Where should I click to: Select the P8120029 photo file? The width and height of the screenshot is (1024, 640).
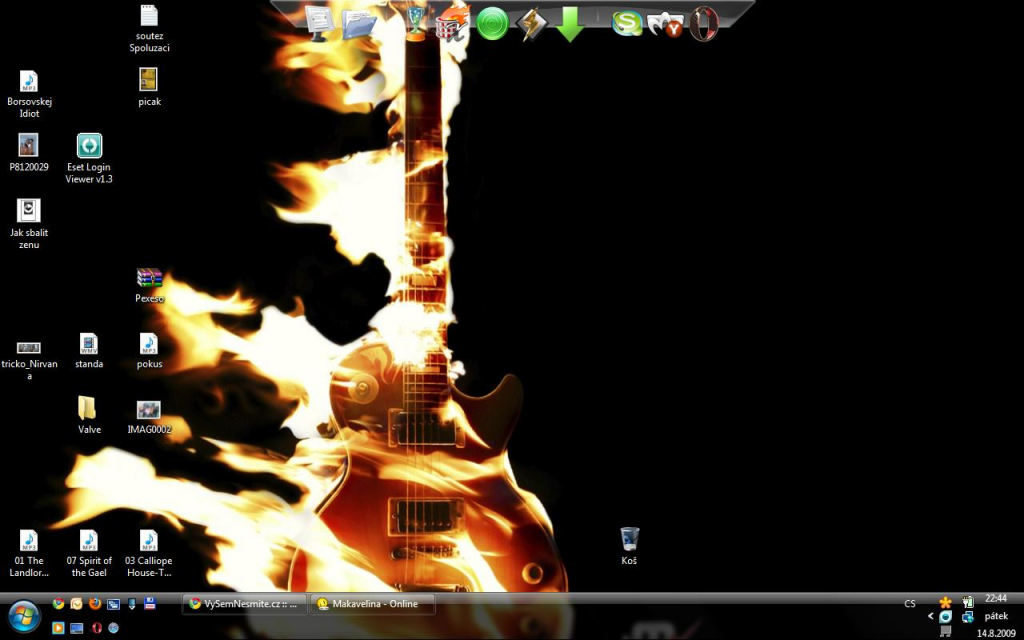pyautogui.click(x=29, y=153)
